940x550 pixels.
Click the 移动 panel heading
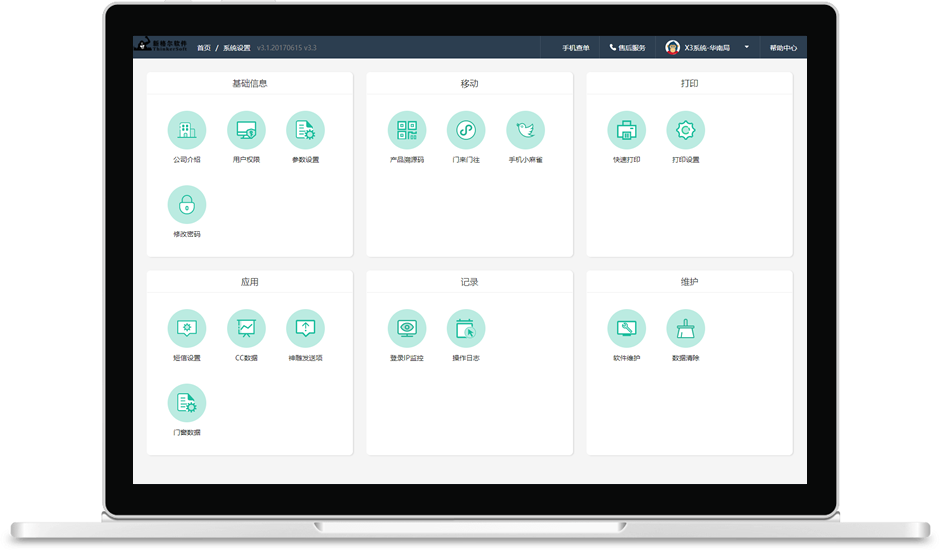469,83
